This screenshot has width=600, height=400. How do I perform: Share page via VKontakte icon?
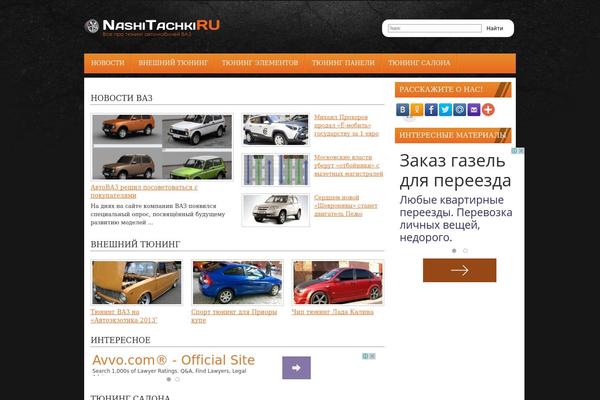402,109
